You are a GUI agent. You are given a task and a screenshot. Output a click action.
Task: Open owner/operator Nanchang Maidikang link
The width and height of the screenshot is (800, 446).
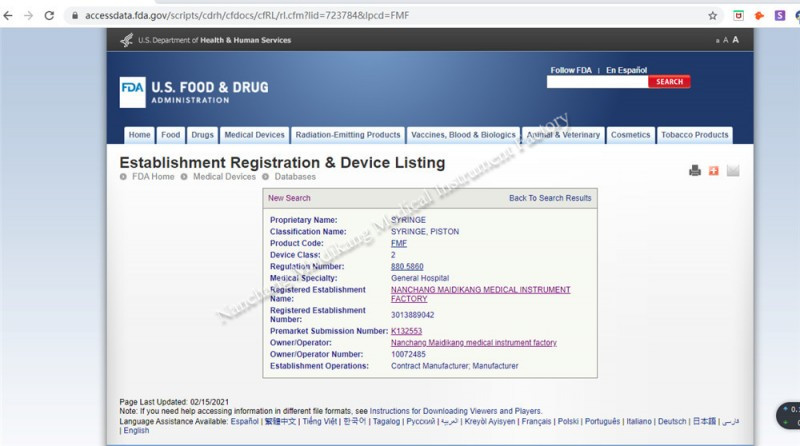coord(473,343)
